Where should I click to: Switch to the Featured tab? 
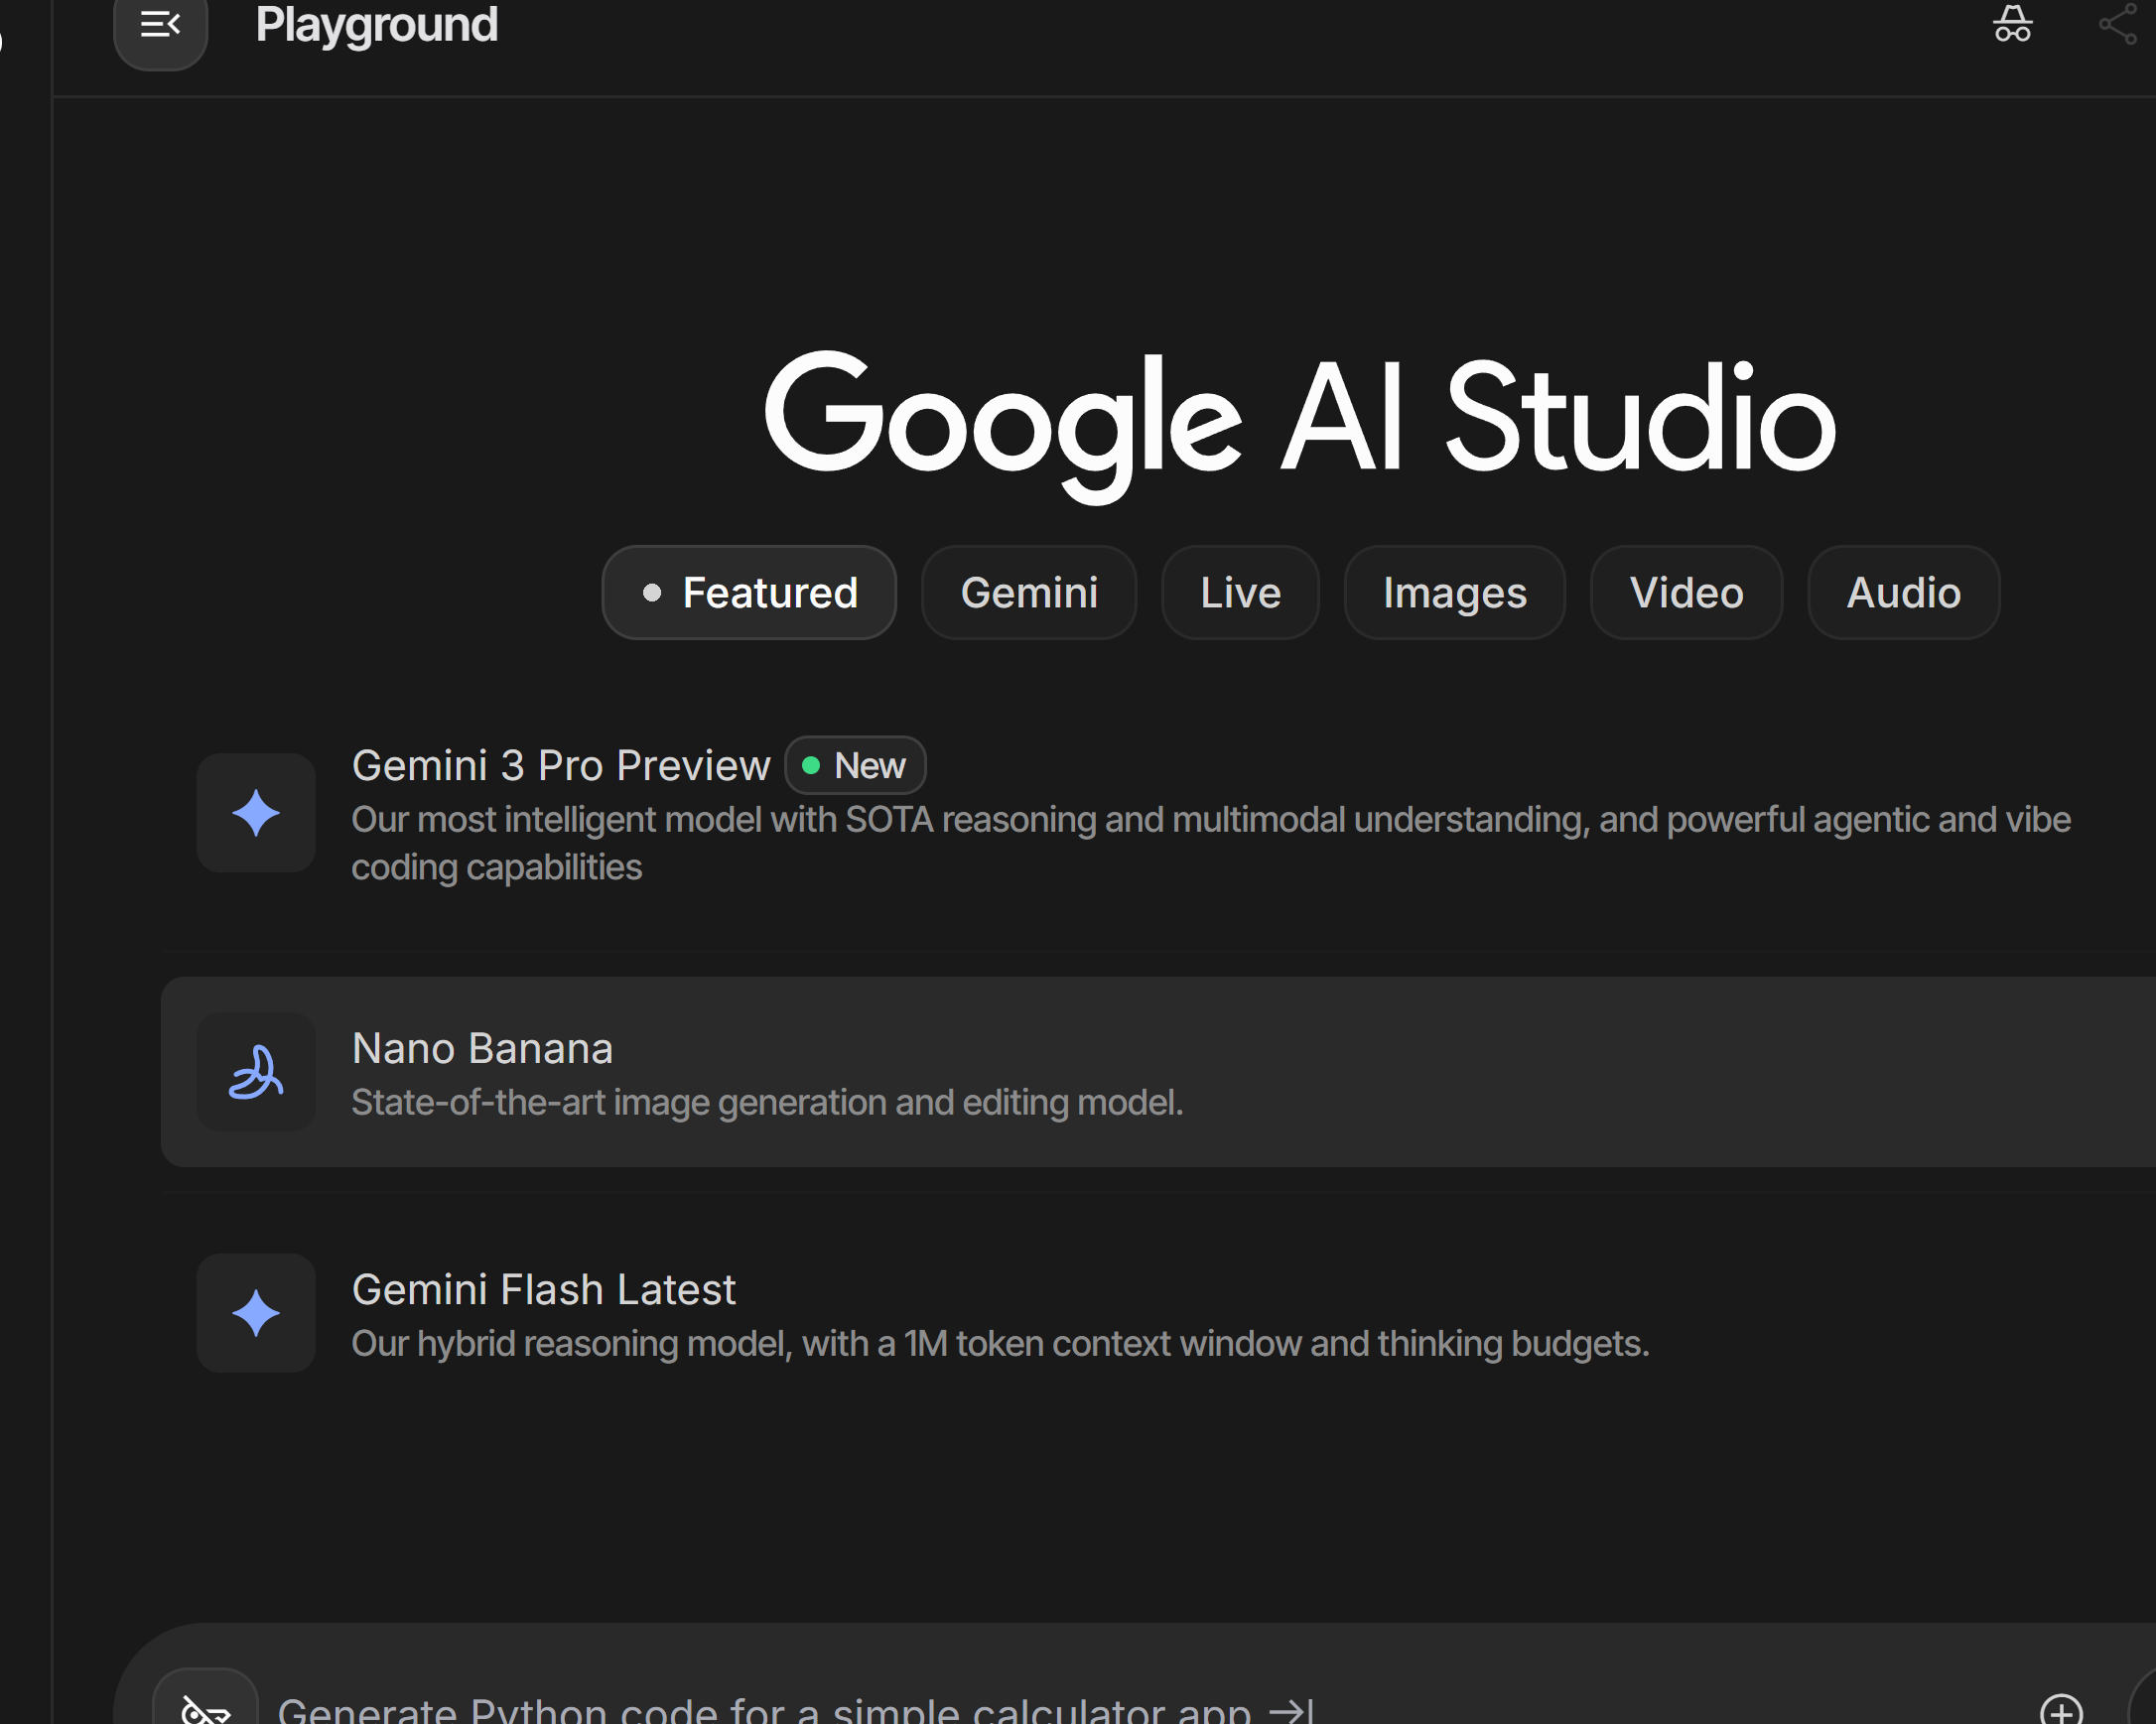click(x=749, y=592)
